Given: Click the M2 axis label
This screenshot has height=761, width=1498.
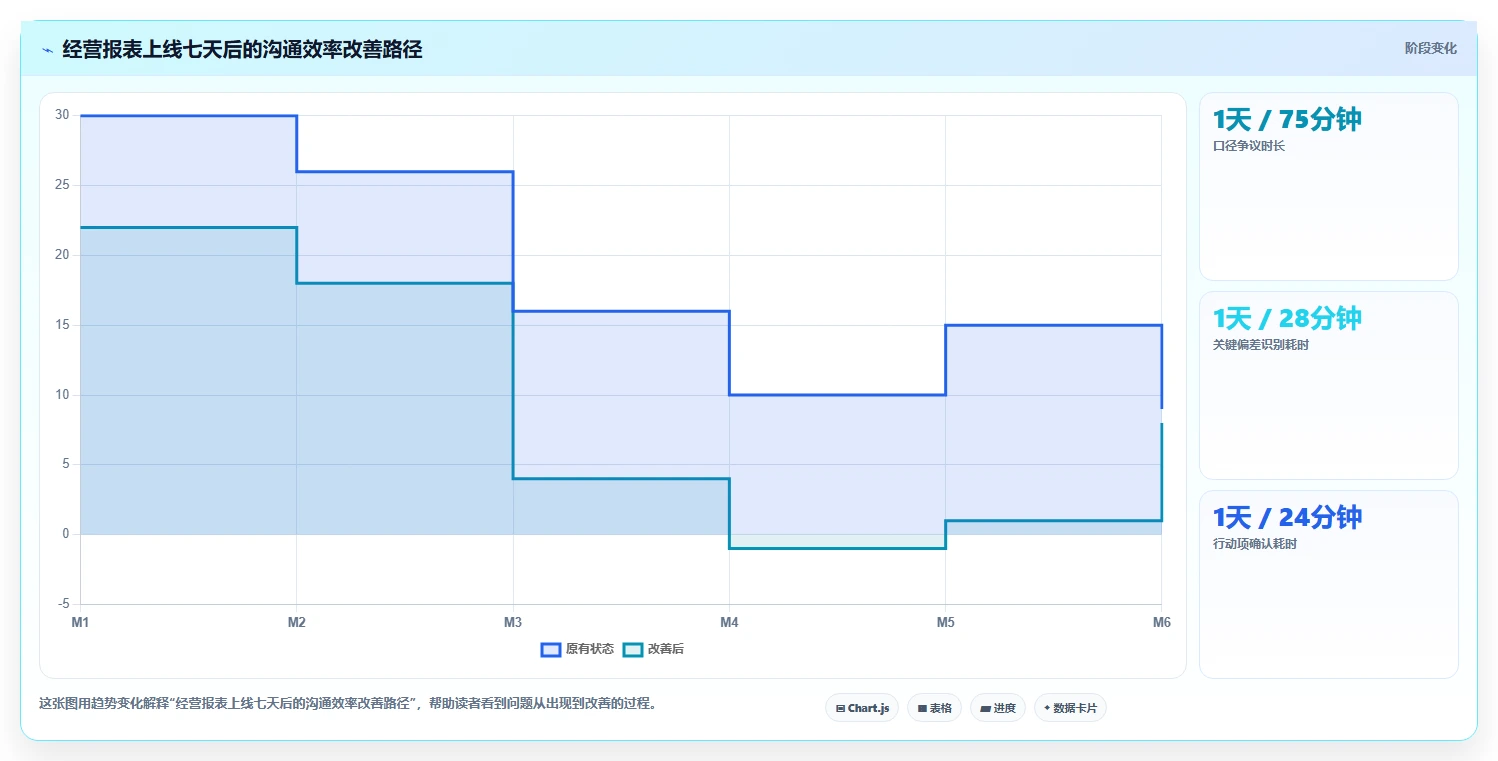Looking at the screenshot, I should pos(297,623).
